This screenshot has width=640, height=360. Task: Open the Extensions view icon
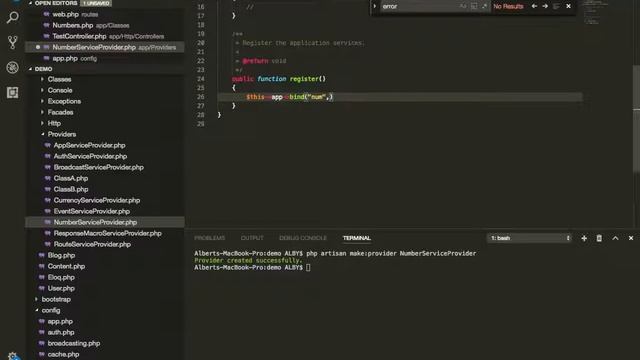click(x=13, y=93)
